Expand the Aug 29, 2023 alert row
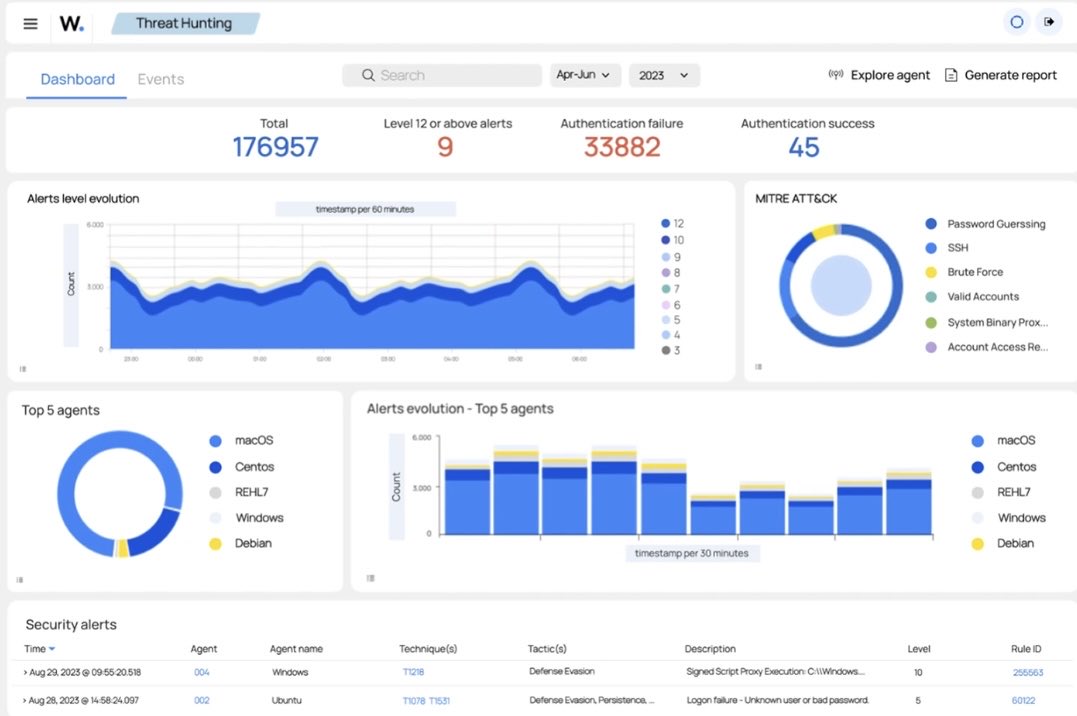Viewport: 1077px width, 716px height. coord(25,673)
